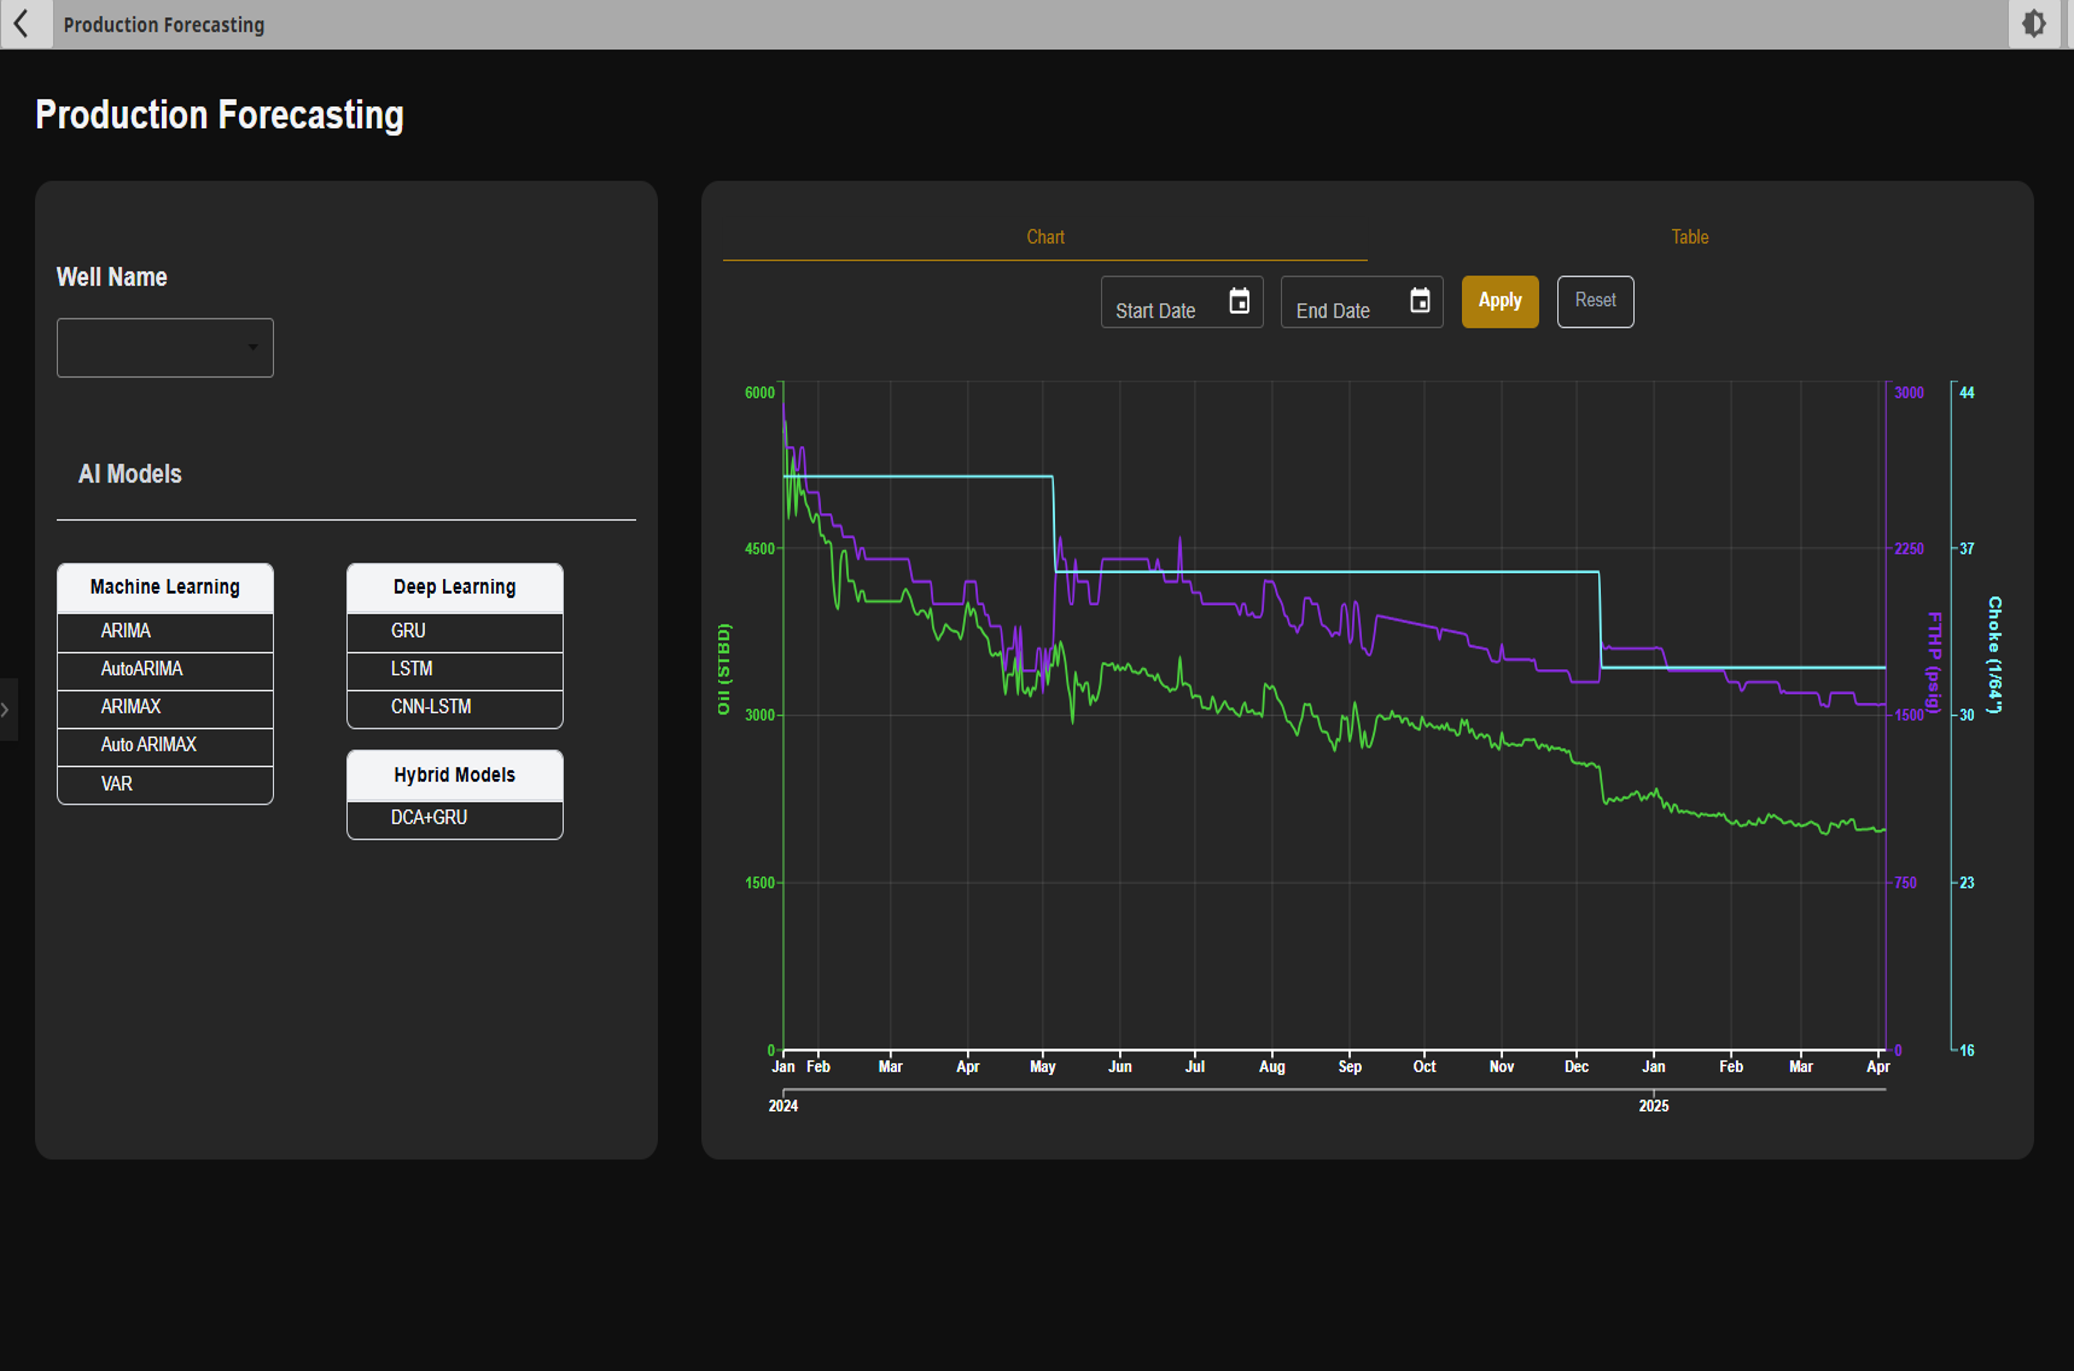Click the Hybrid Models group header

(x=455, y=775)
